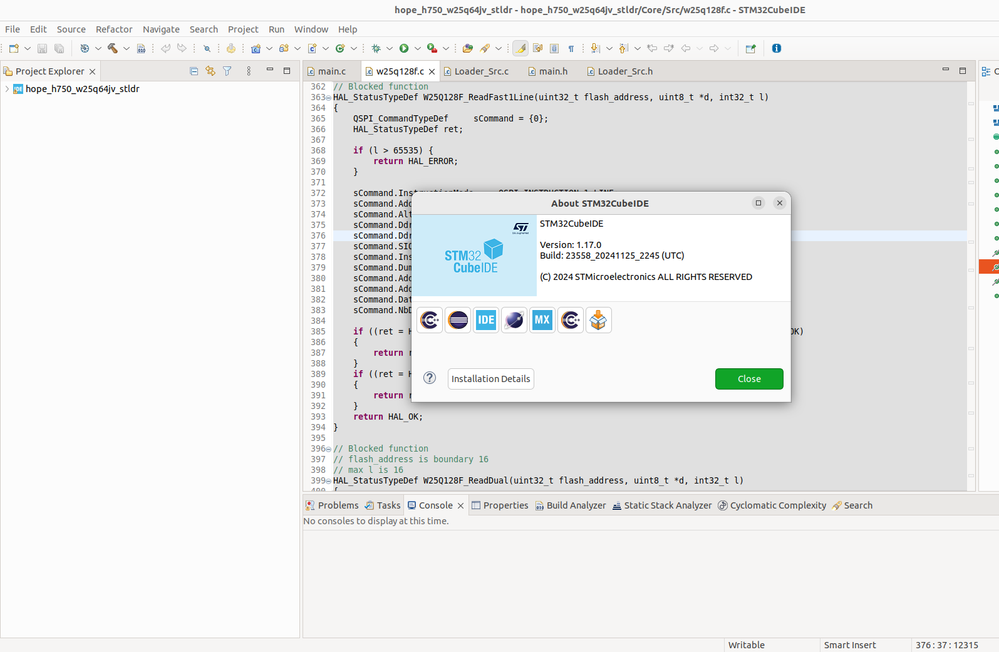Click the blue information center icon
The image size is (999, 652).
[x=777, y=48]
